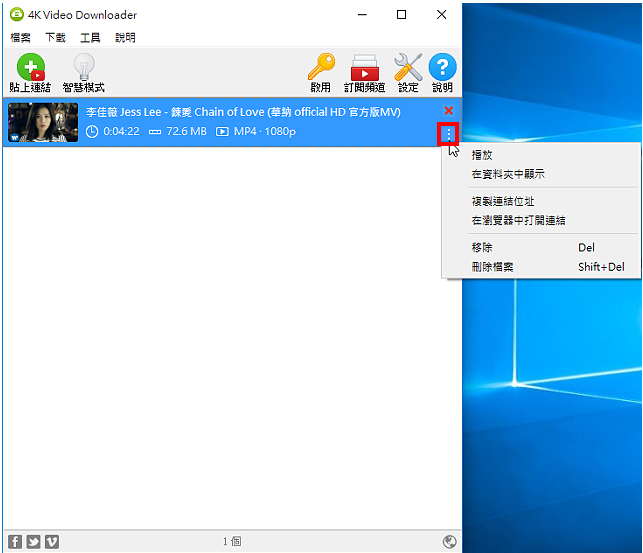643x553 pixels.
Task: Open the Vimeo icon in status bar
Action: click(52, 542)
